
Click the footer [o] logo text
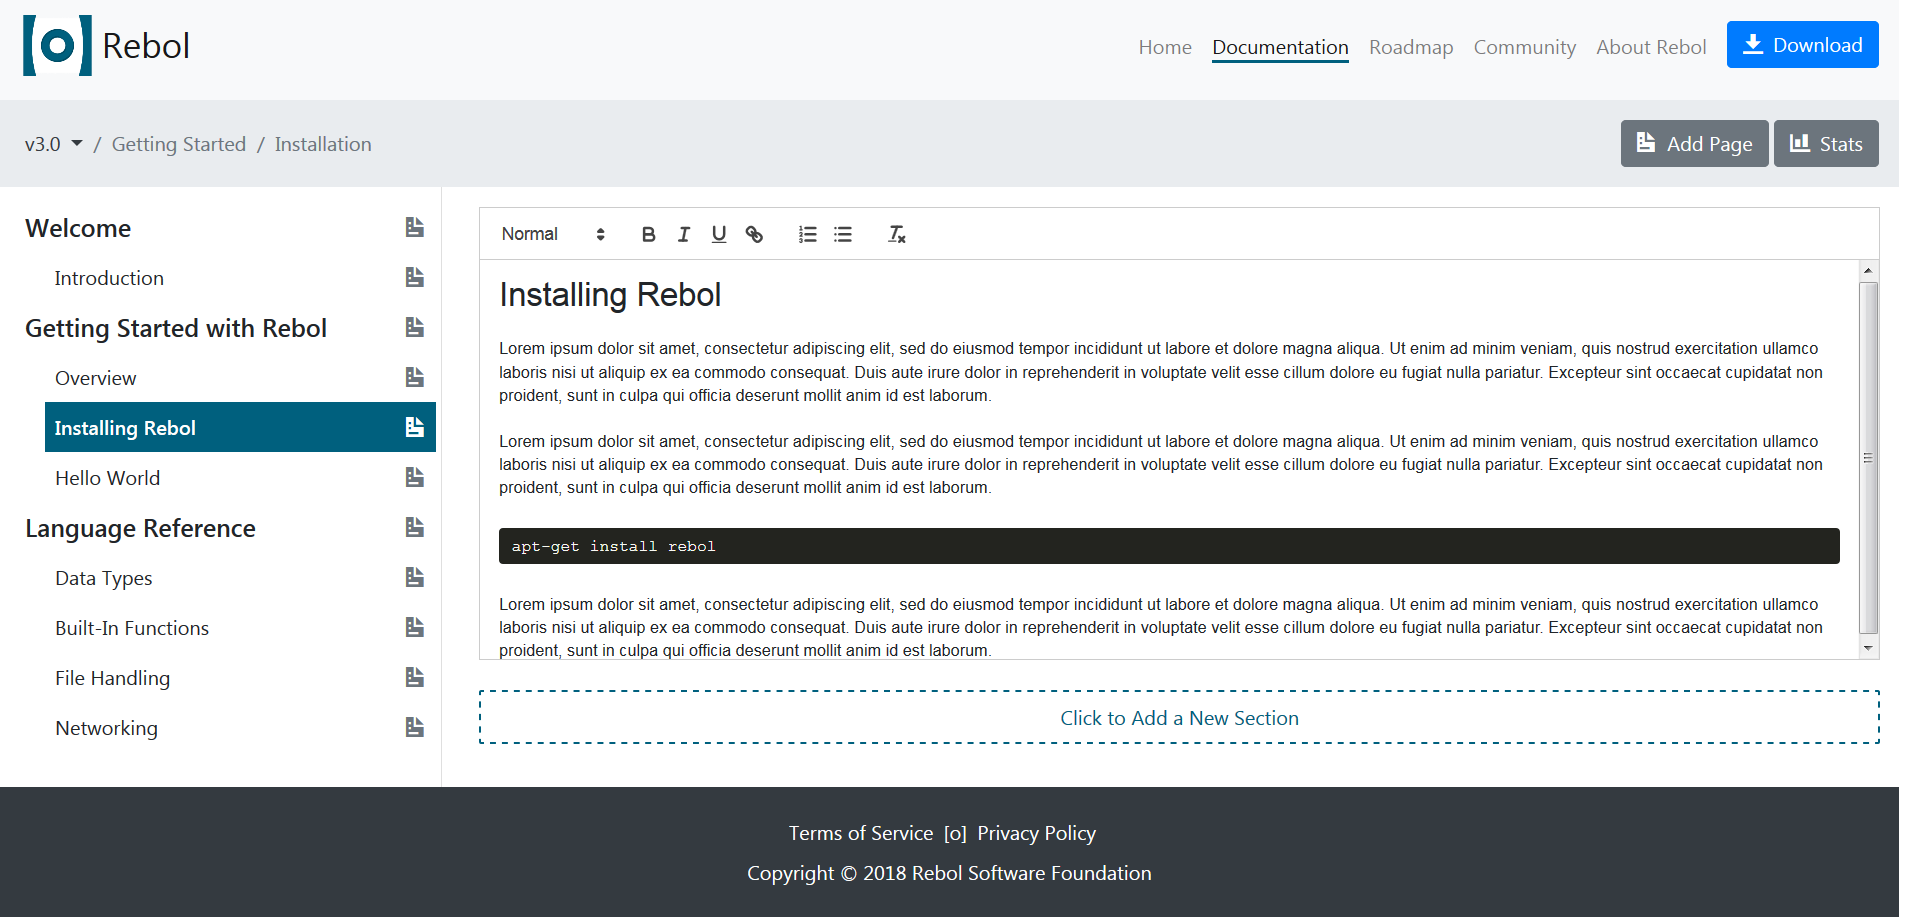point(955,833)
